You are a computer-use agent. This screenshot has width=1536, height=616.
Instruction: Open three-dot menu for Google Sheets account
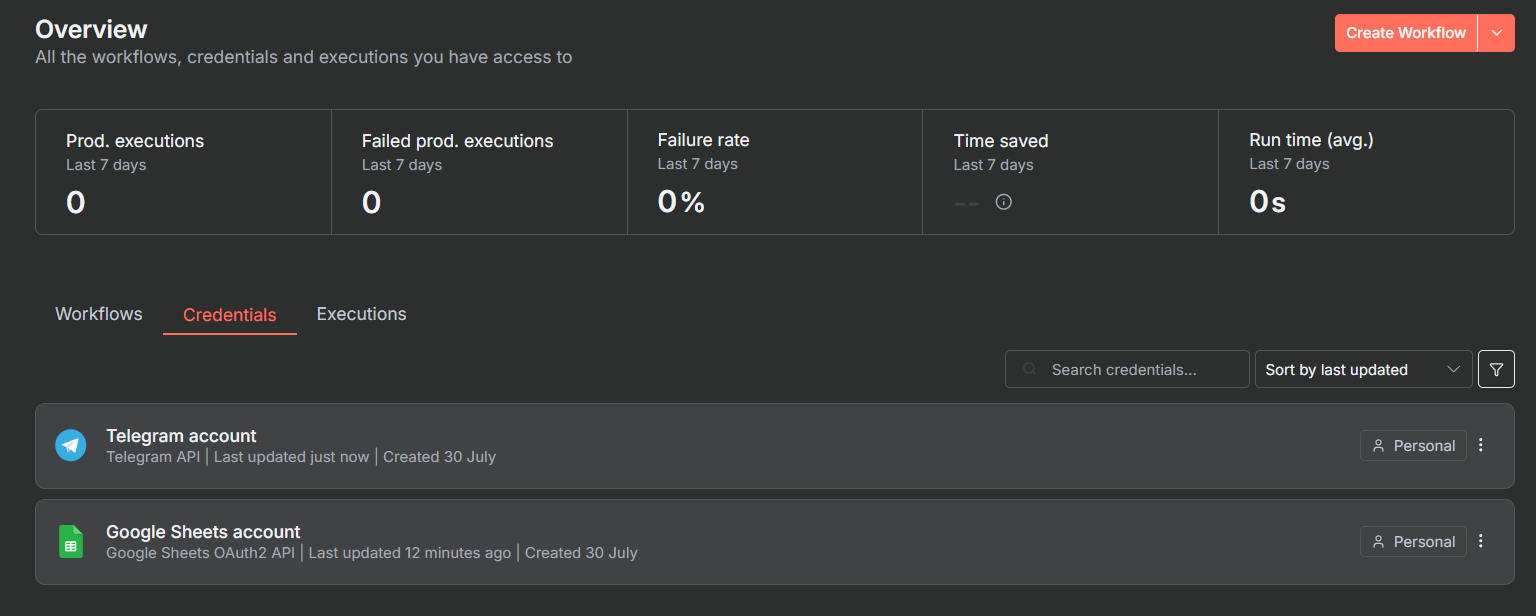pos(1481,541)
